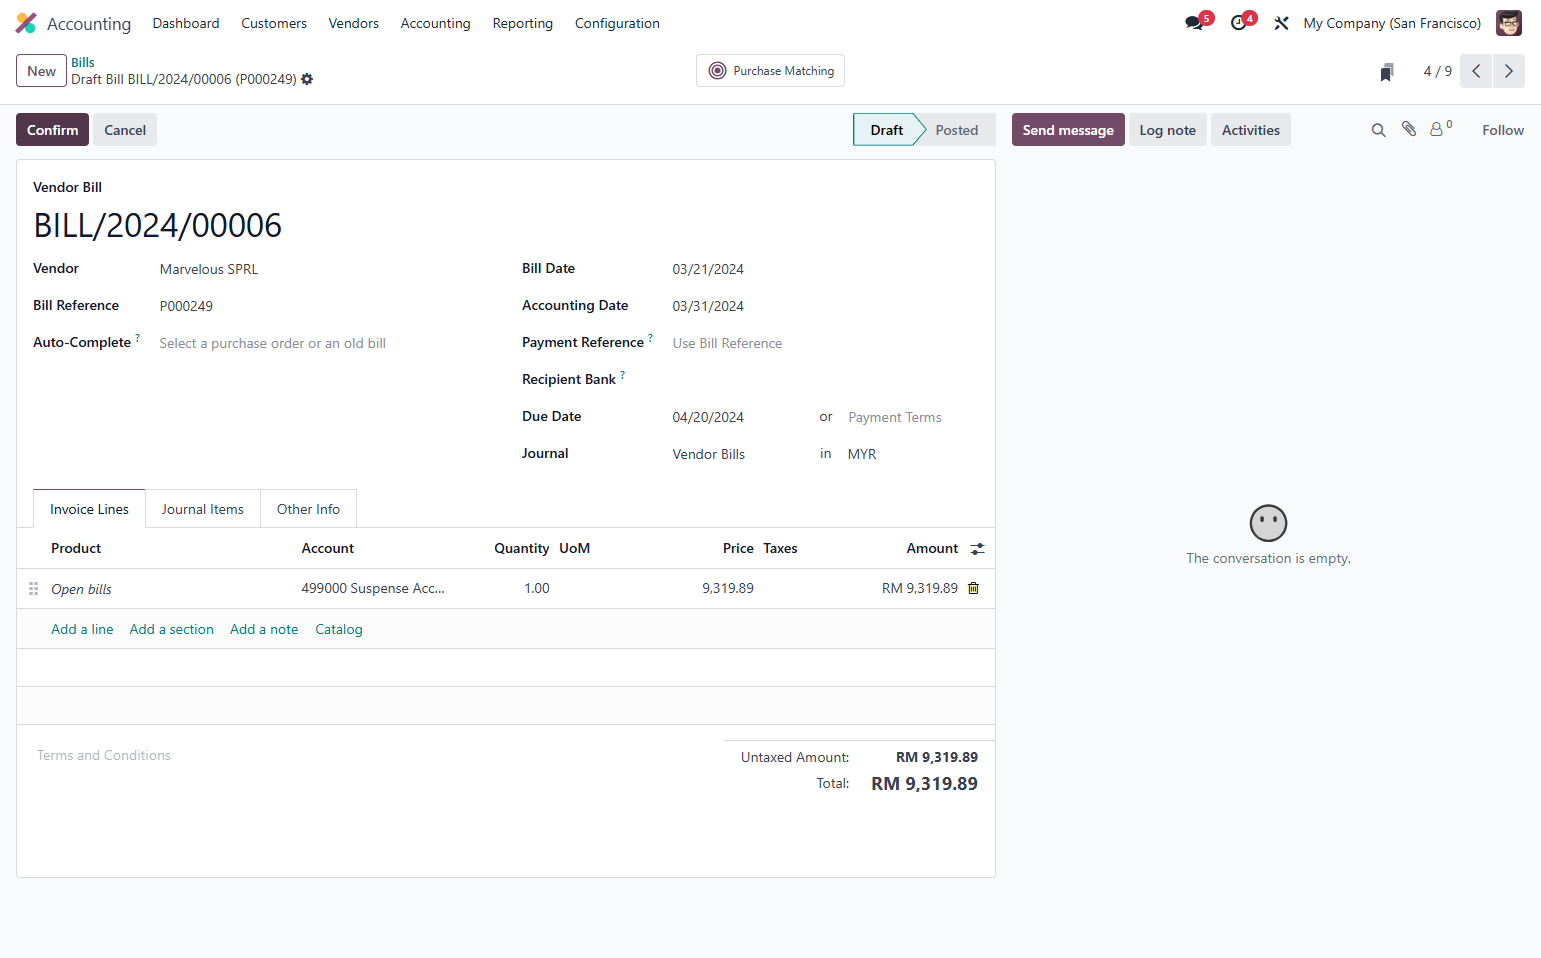The height and width of the screenshot is (958, 1541).
Task: Click Add a section link
Action: 172,629
